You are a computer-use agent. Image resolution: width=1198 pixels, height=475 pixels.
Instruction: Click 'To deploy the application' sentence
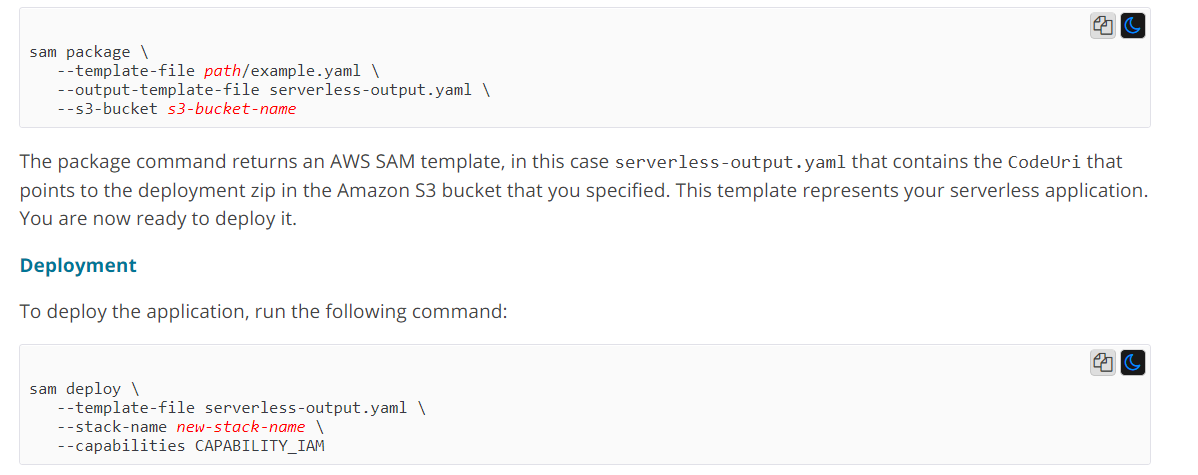(263, 312)
